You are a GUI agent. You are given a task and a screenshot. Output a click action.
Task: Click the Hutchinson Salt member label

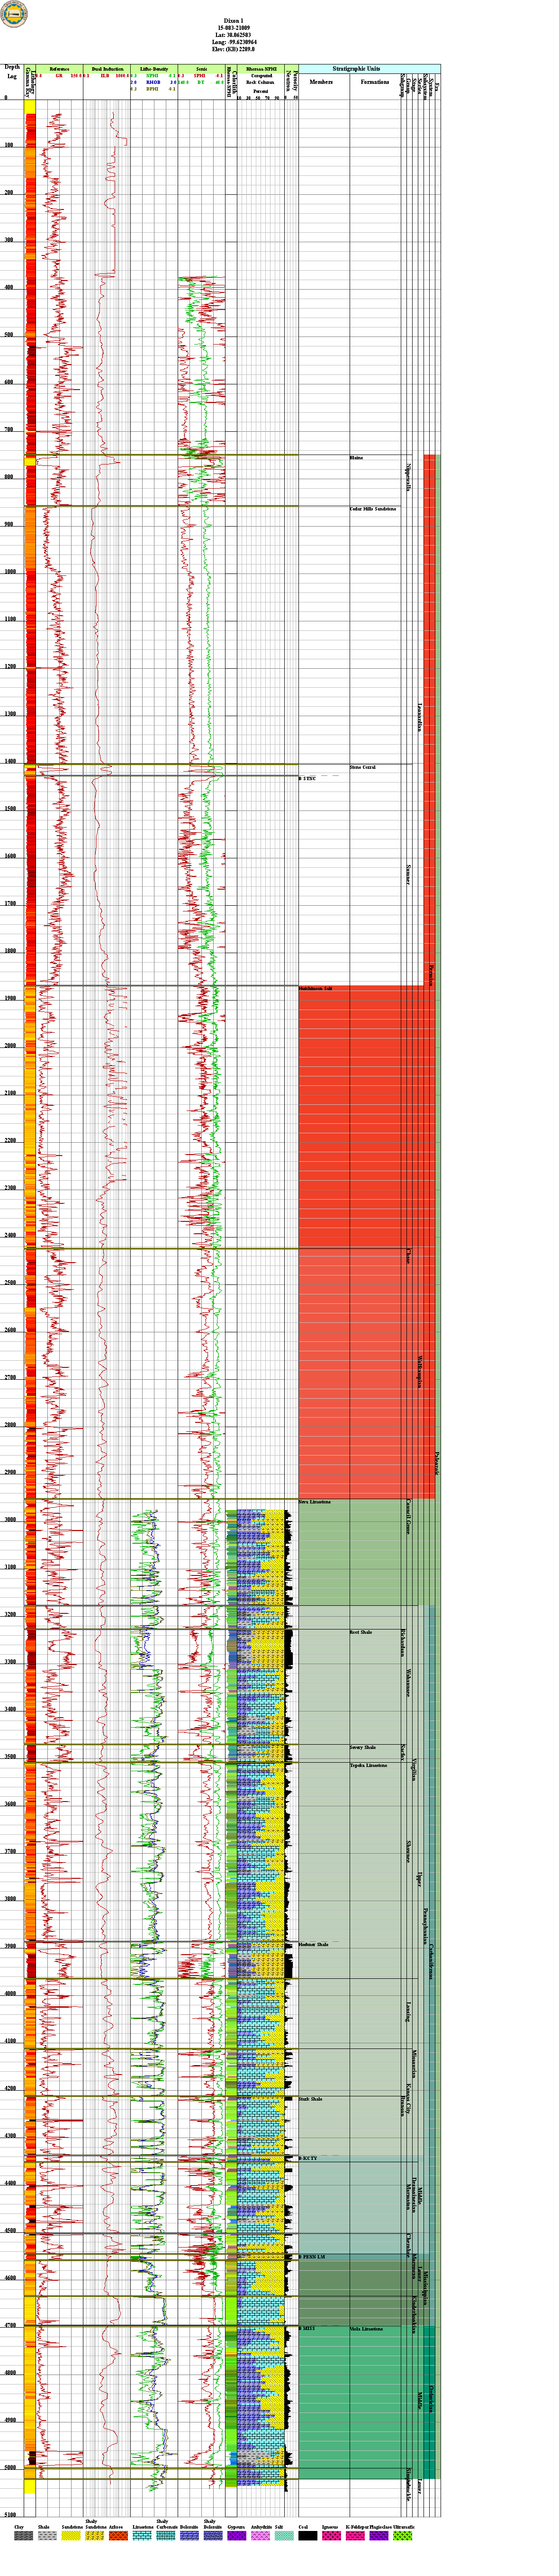(316, 988)
